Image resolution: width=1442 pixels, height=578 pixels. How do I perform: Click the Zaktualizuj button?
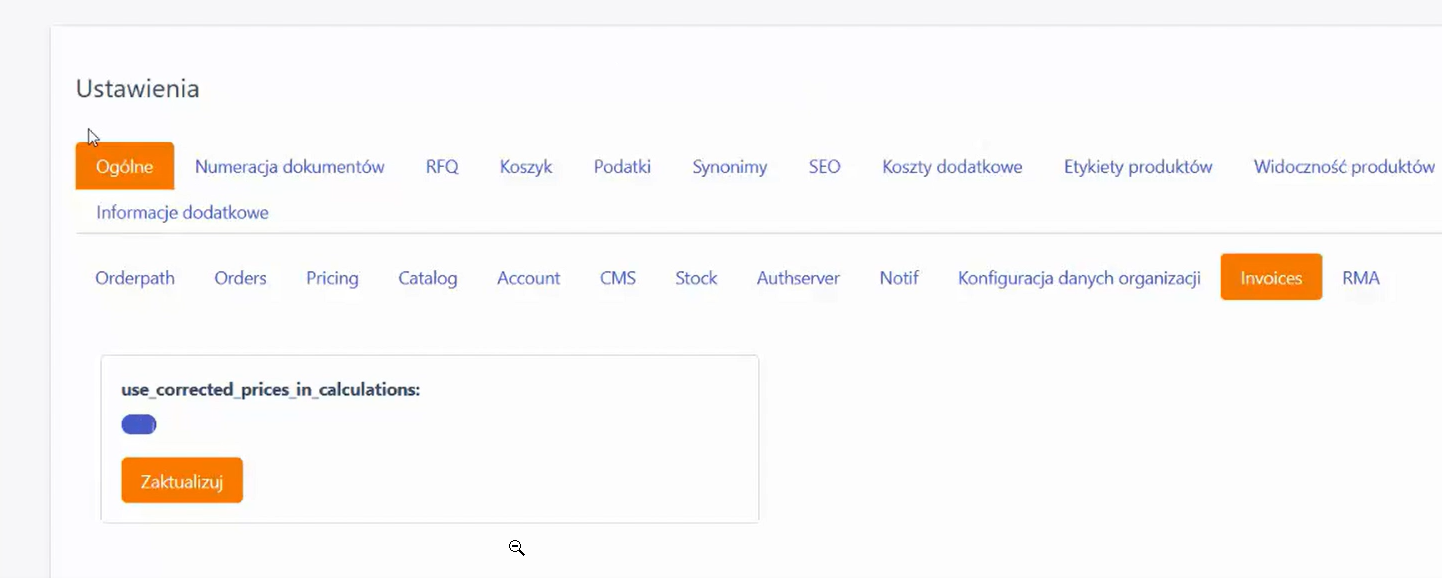[x=182, y=481]
